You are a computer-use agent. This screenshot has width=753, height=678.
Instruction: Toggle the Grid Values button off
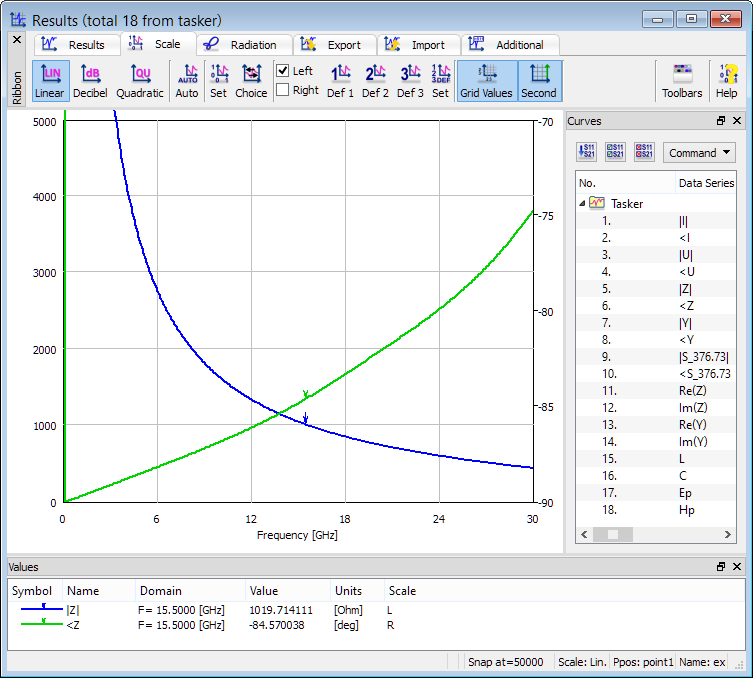click(486, 81)
